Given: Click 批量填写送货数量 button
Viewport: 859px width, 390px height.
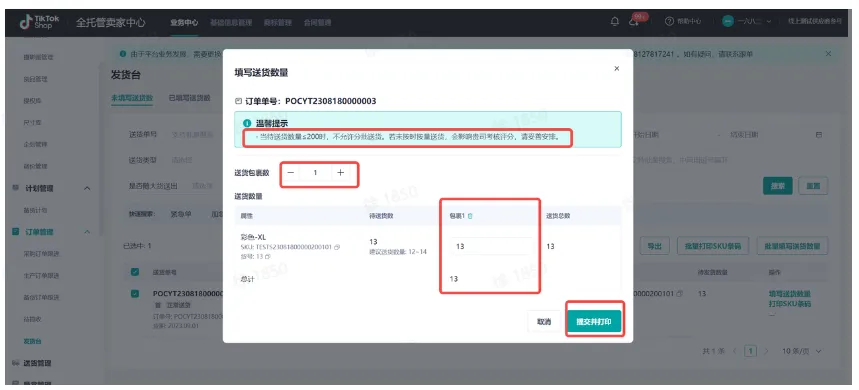Looking at the screenshot, I should [x=792, y=246].
